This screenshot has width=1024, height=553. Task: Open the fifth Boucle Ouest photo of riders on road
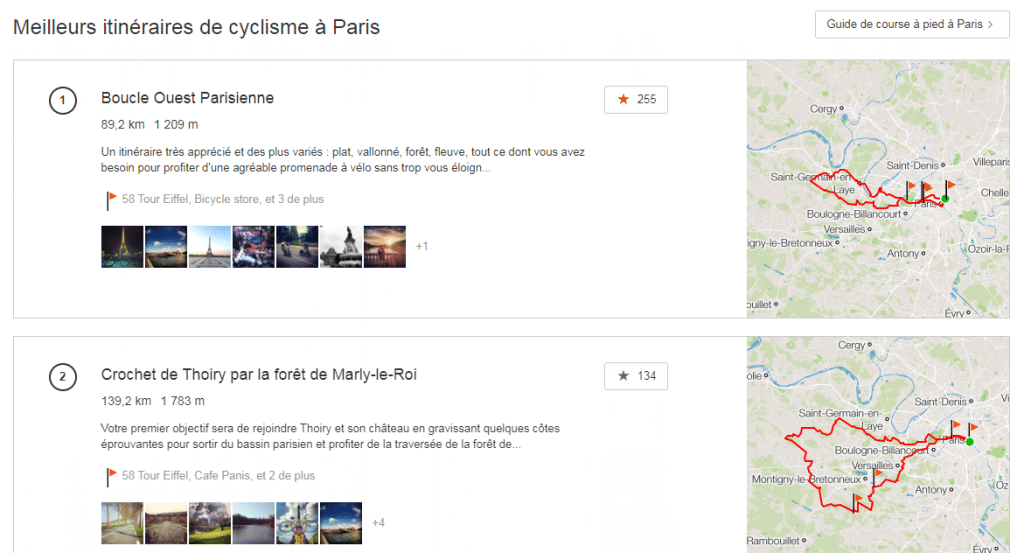point(297,247)
